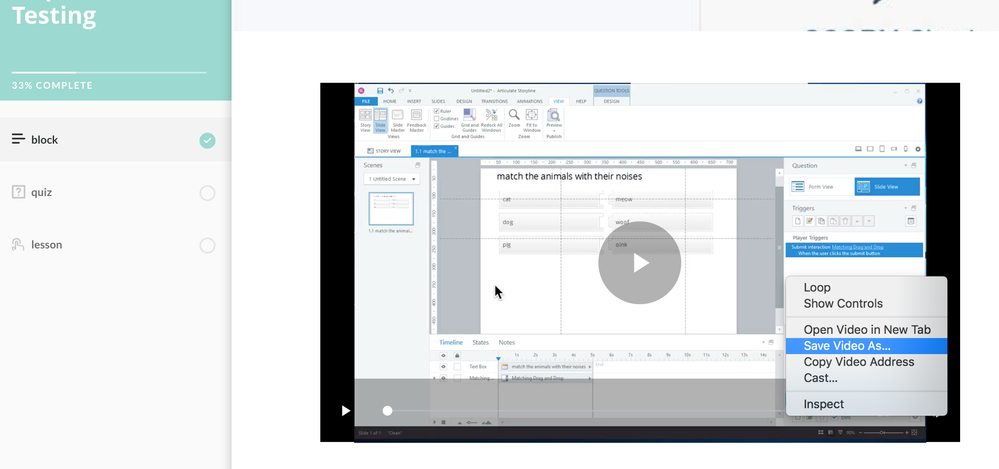Click the settings gear icon near device previews

coord(918,149)
